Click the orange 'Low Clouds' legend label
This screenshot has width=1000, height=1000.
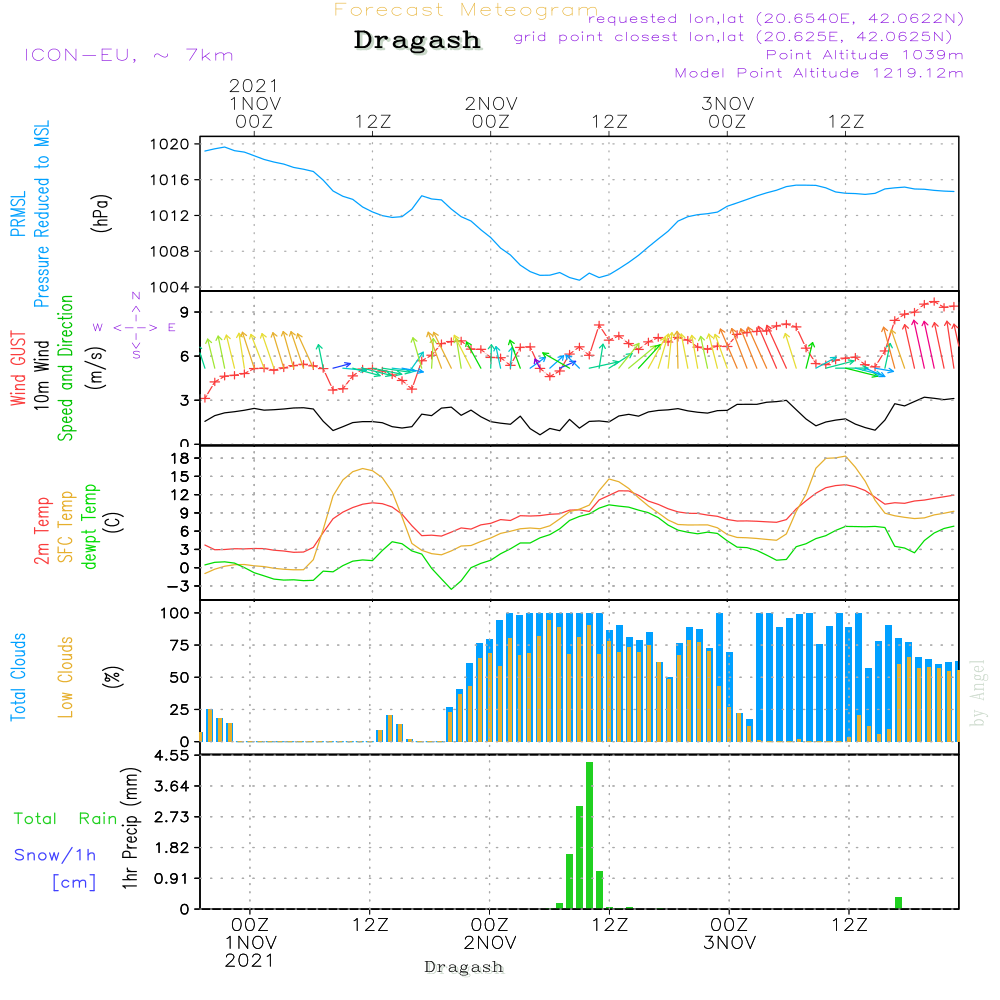tap(66, 677)
